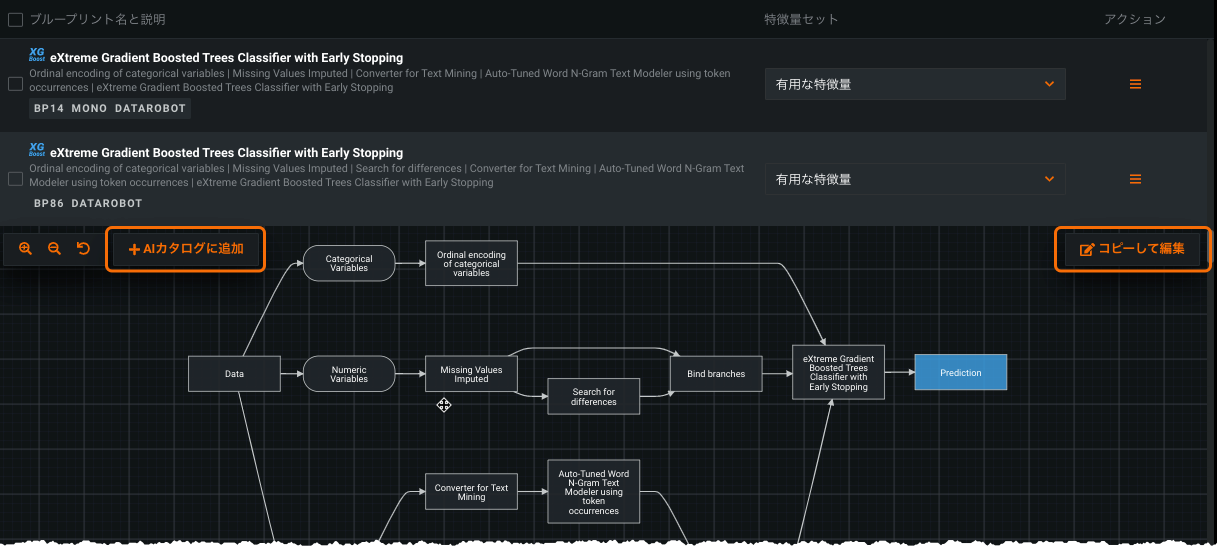This screenshot has width=1217, height=546.
Task: Click the BP14 blueprint title text
Action: click(x=226, y=58)
